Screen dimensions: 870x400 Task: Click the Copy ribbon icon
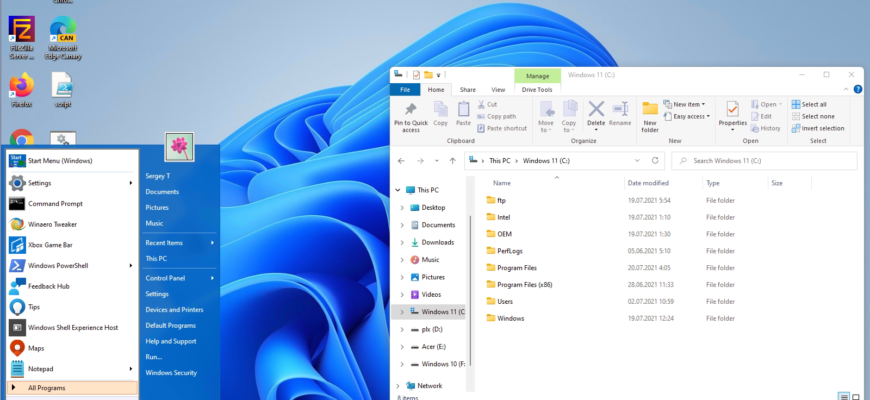[x=441, y=109]
